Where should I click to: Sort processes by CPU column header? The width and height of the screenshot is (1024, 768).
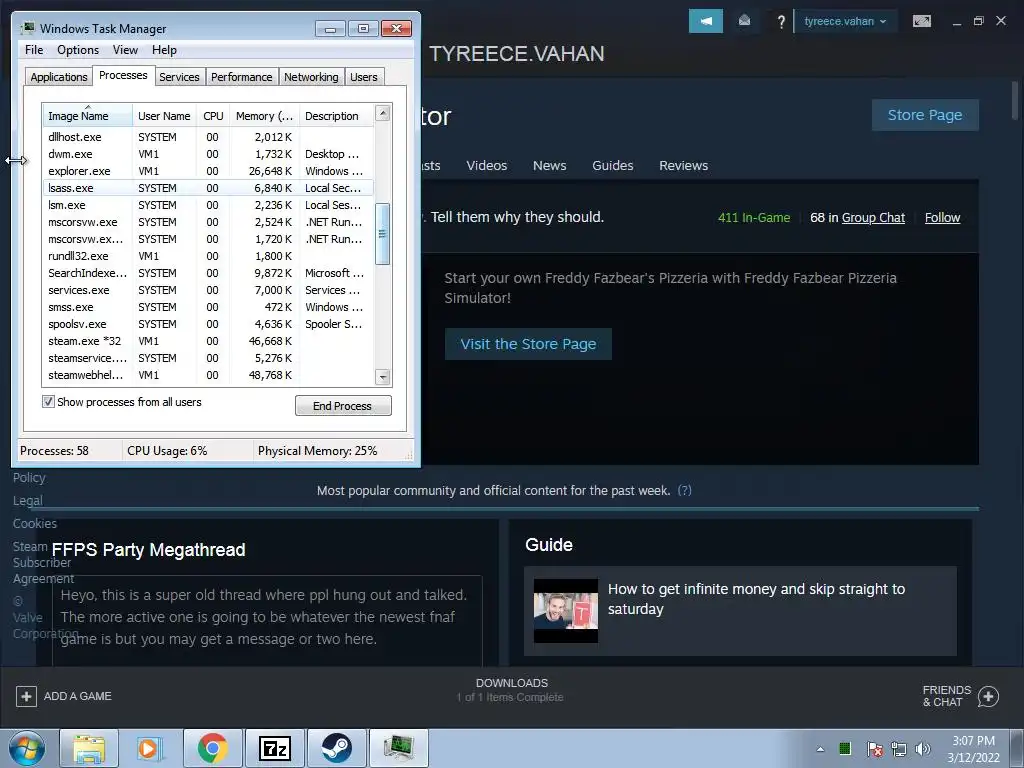click(213, 116)
